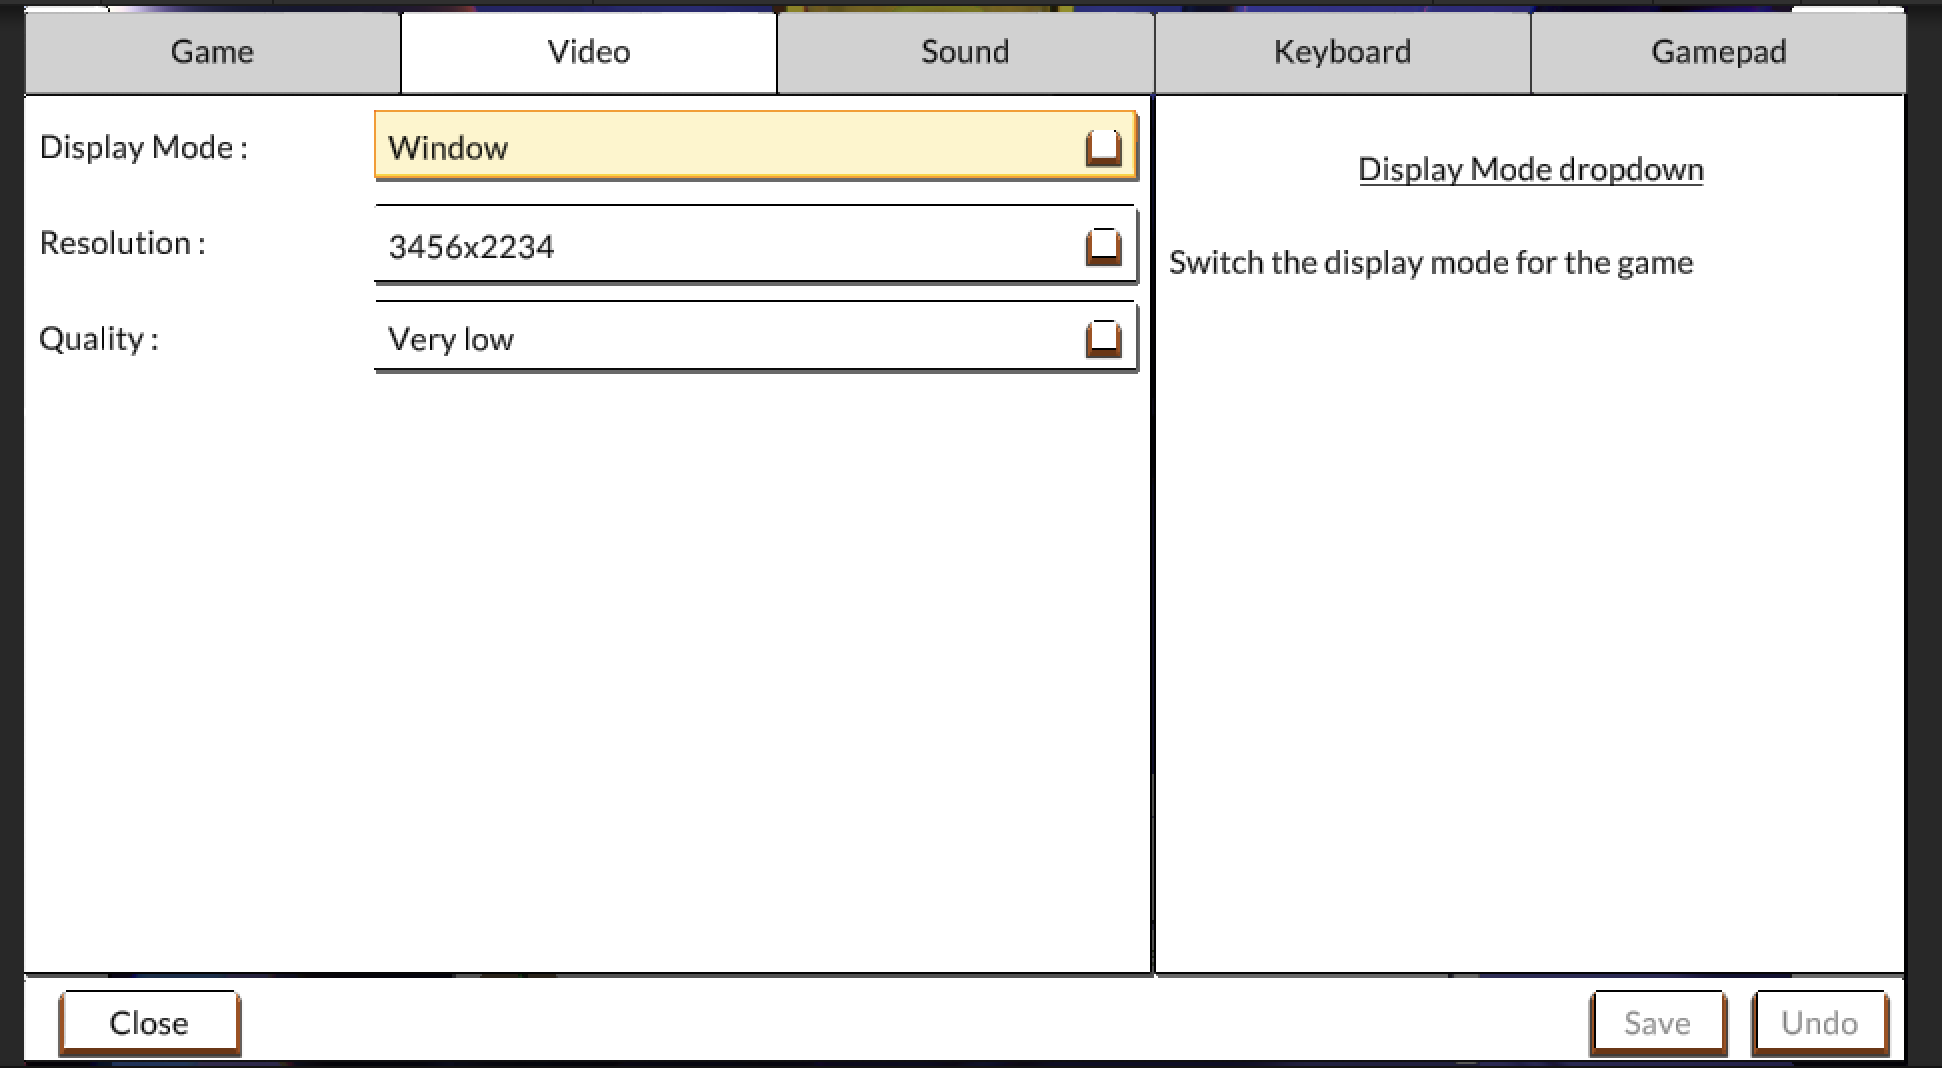The width and height of the screenshot is (1942, 1068).
Task: Click the Save button
Action: coord(1657,1022)
